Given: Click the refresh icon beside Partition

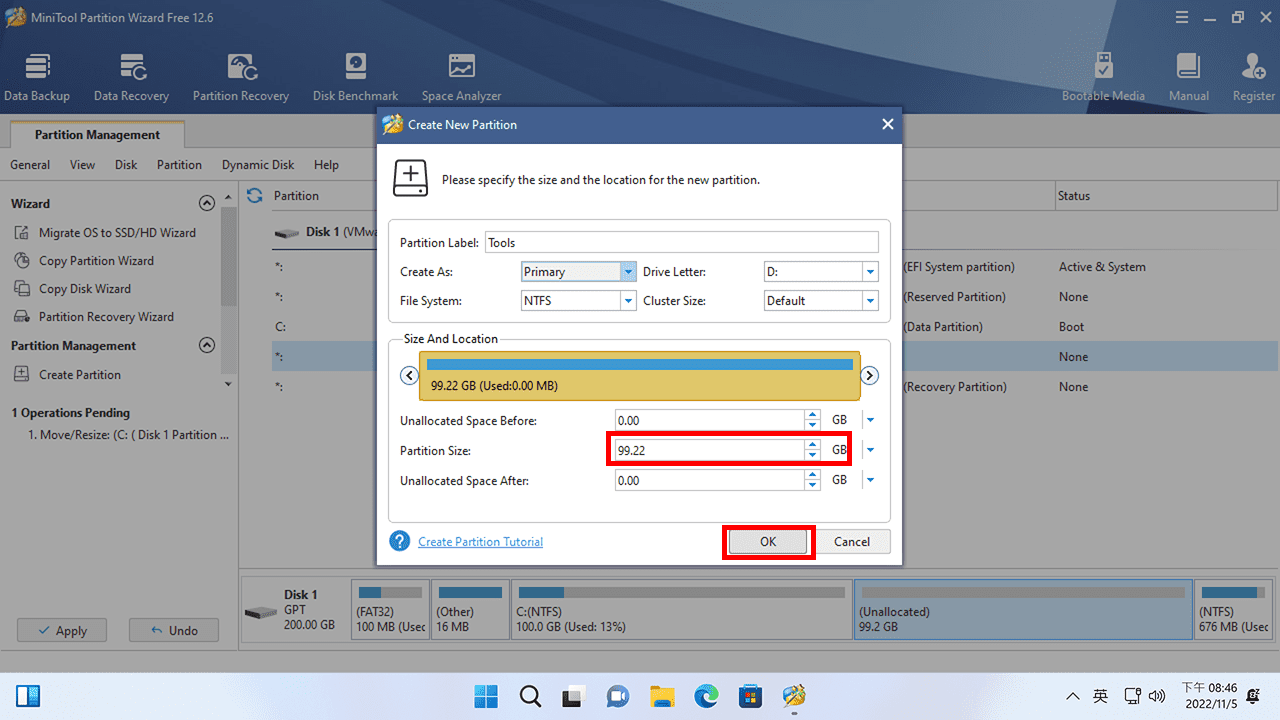Looking at the screenshot, I should [x=254, y=196].
